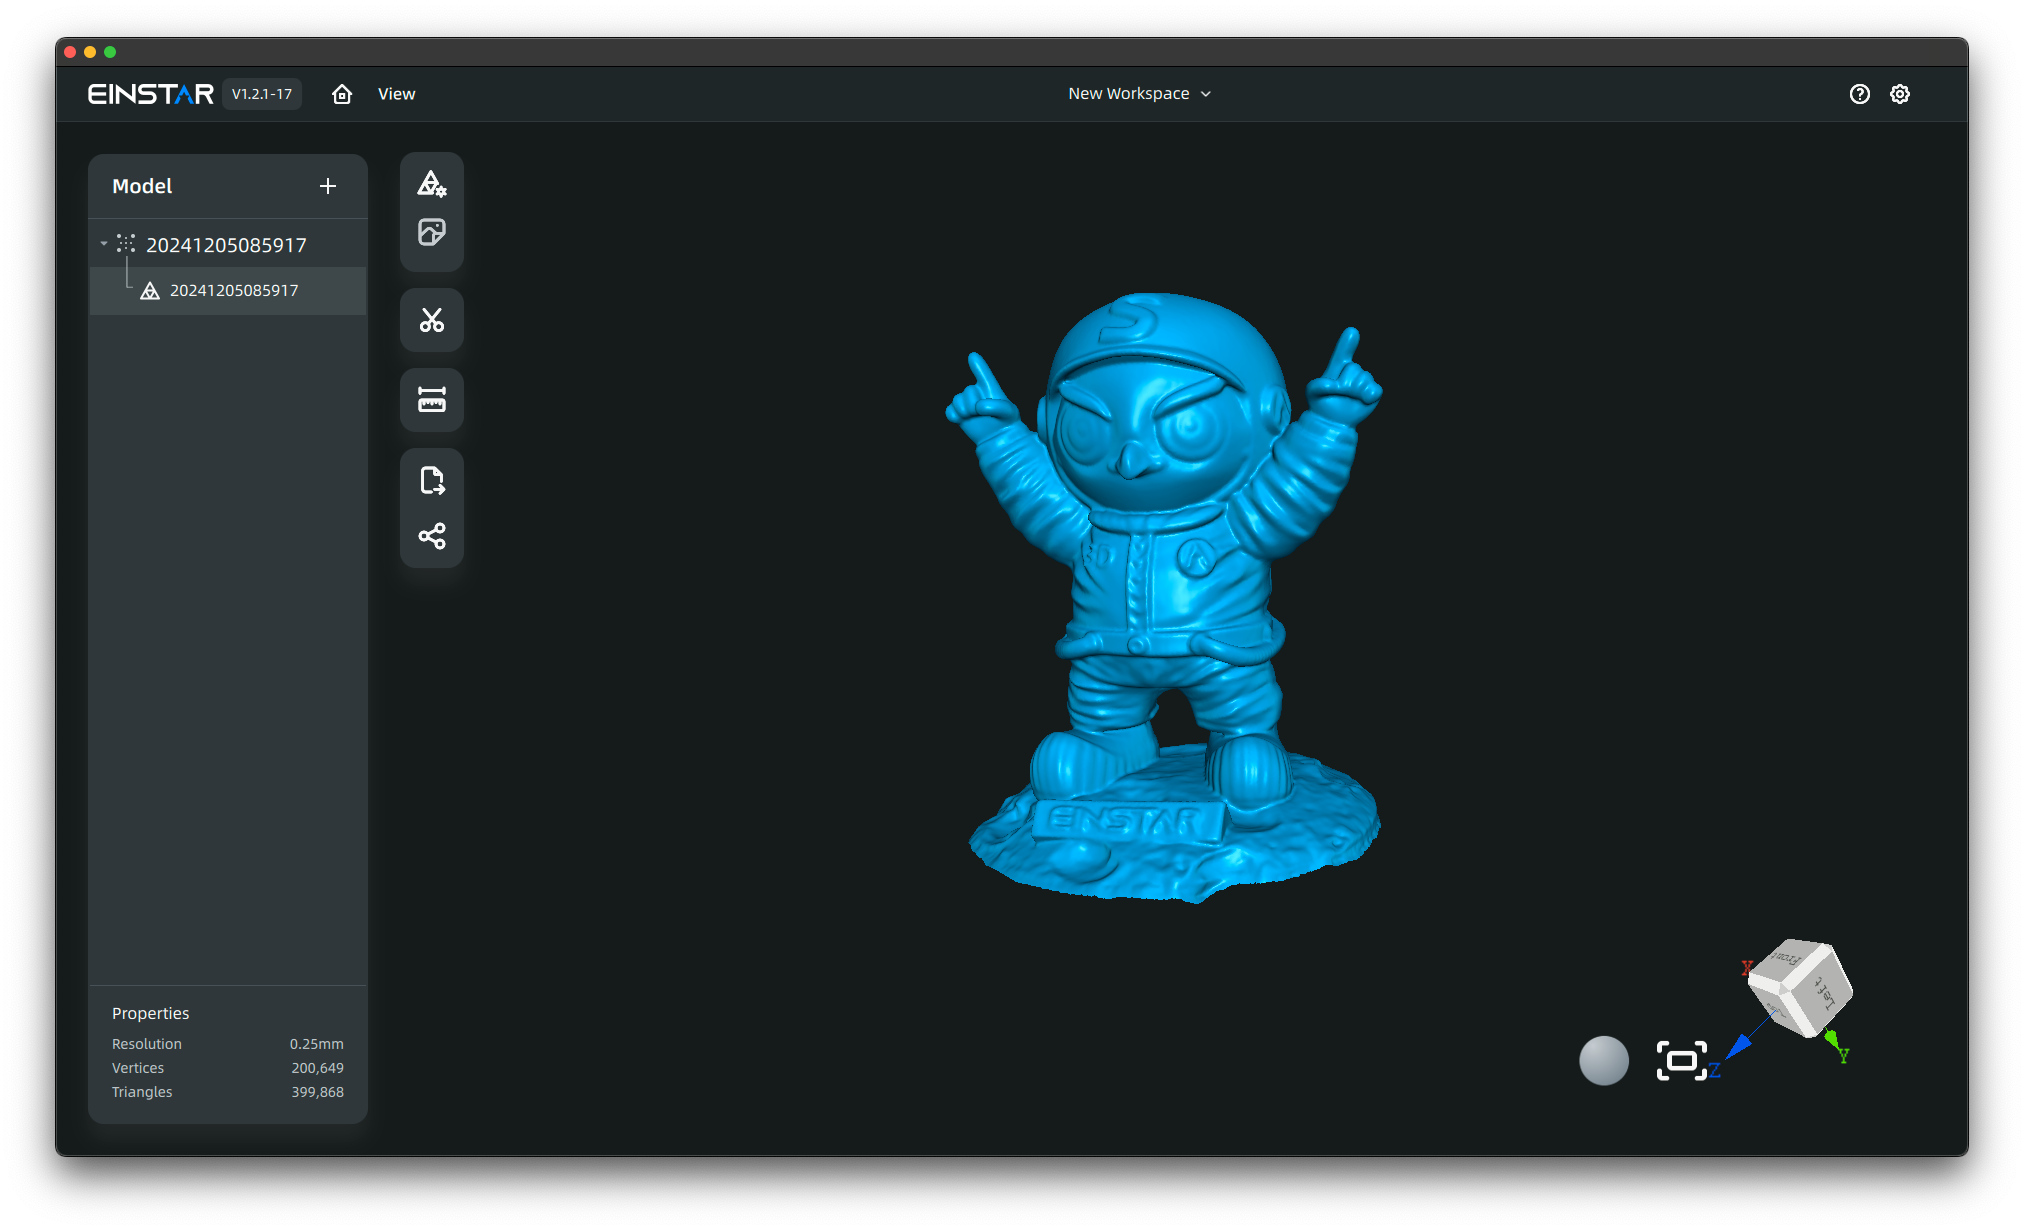Select the scissors cut tool
The height and width of the screenshot is (1230, 2024).
point(432,320)
